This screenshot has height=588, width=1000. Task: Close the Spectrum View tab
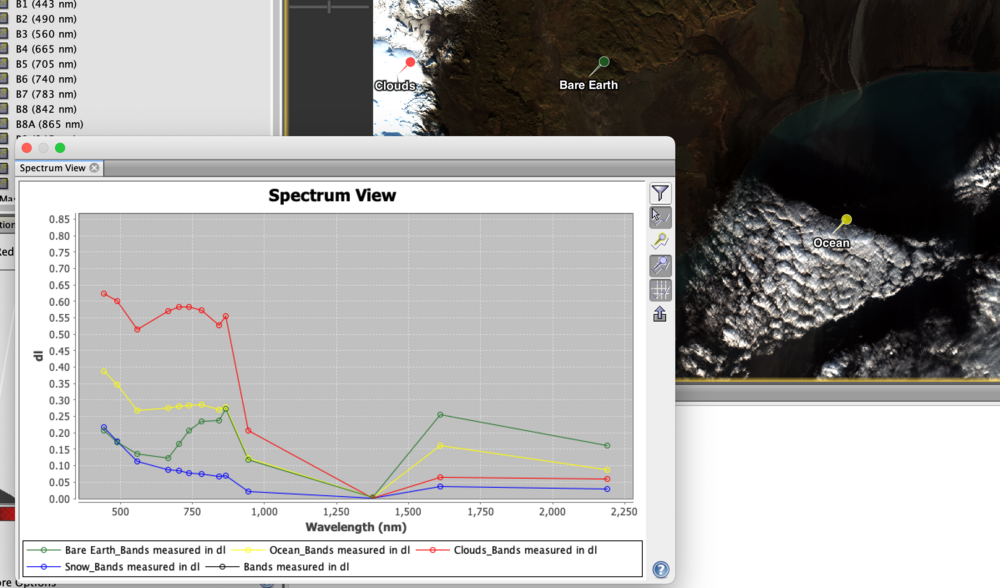click(95, 167)
